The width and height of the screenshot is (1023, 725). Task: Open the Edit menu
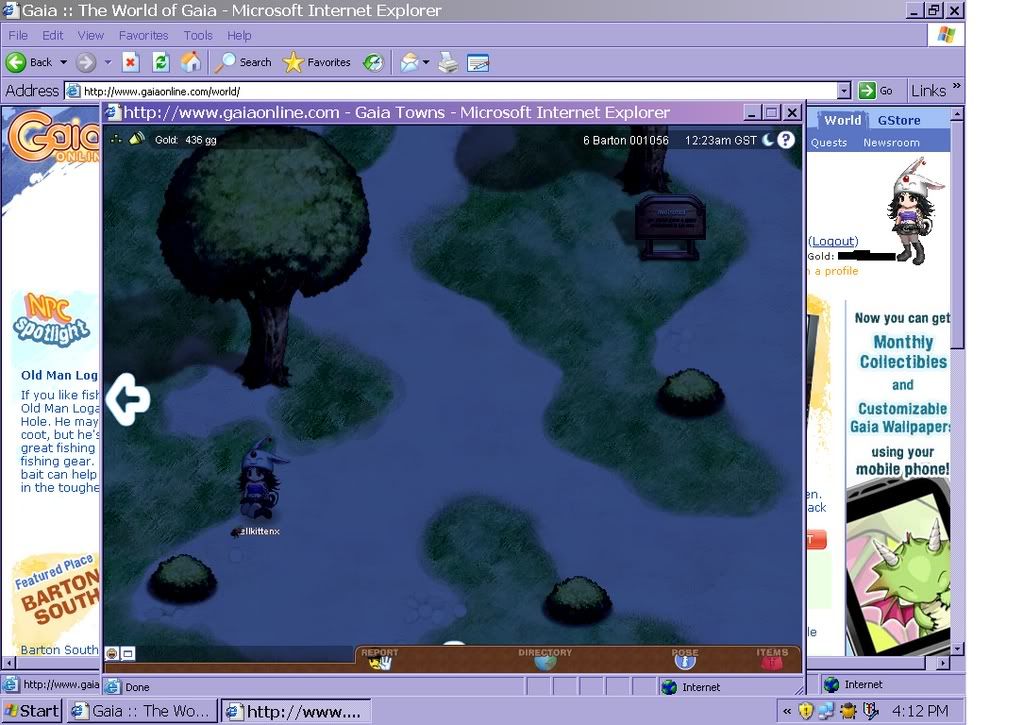tap(53, 35)
